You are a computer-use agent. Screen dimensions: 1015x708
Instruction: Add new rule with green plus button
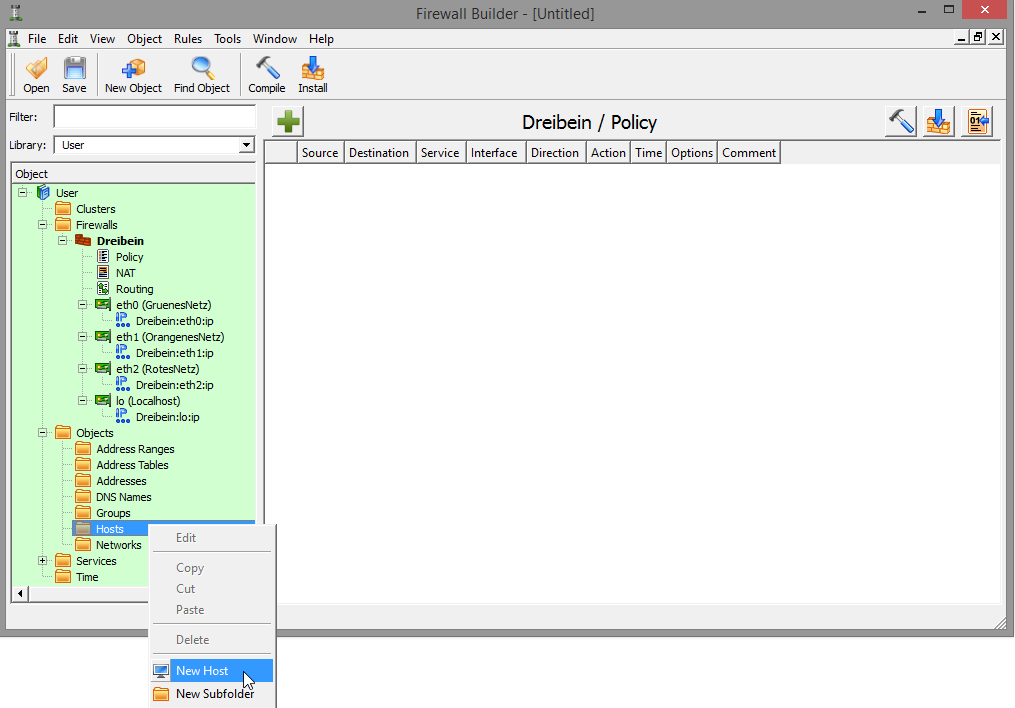(x=288, y=122)
